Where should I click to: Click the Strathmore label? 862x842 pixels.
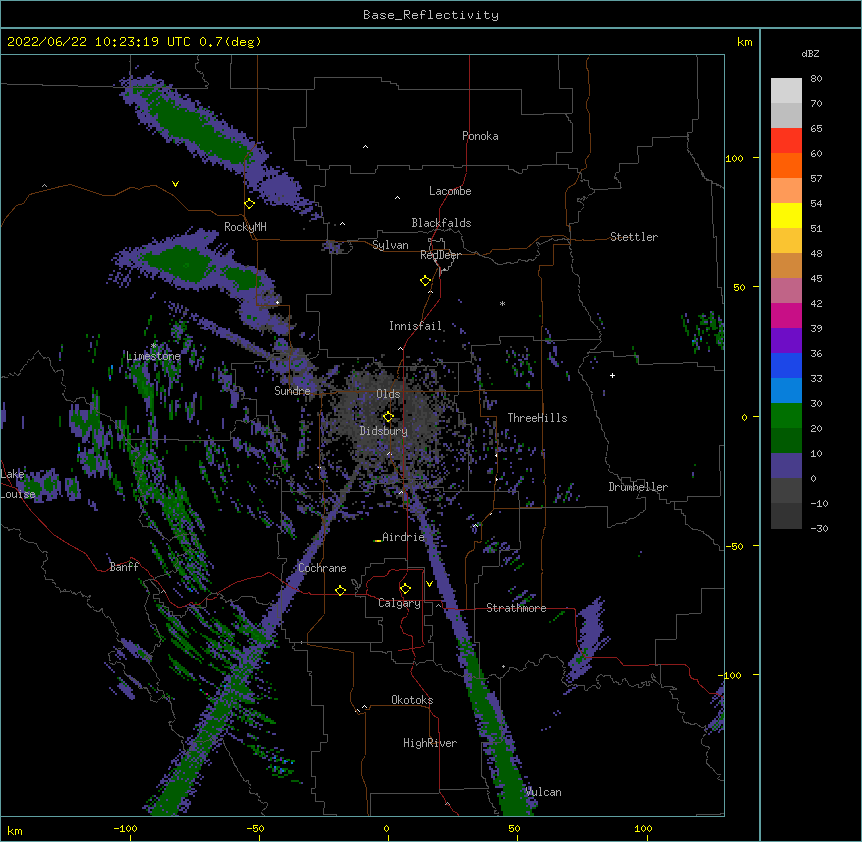click(516, 608)
